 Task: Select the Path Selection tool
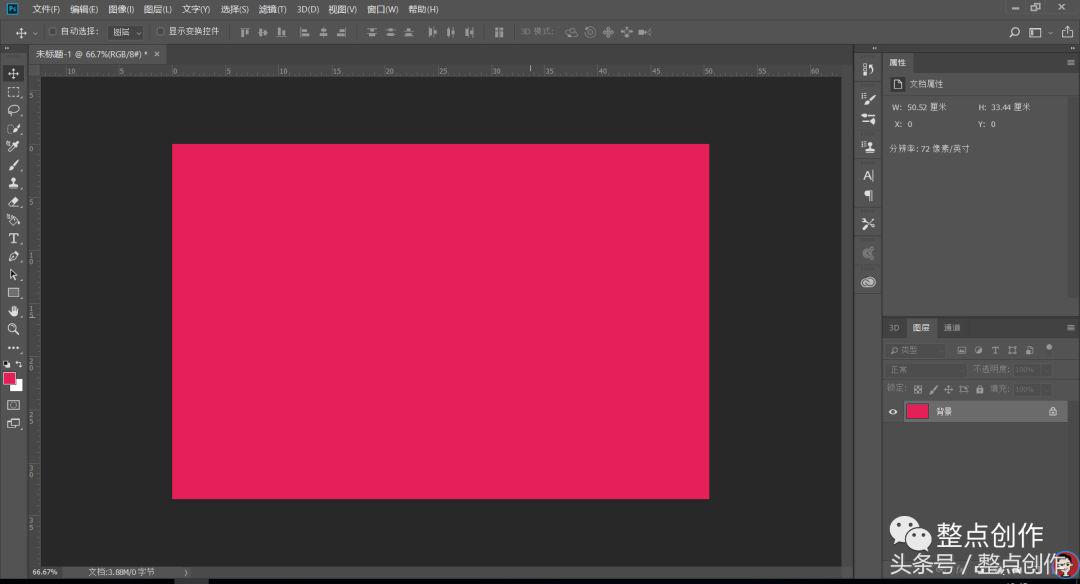coord(13,275)
